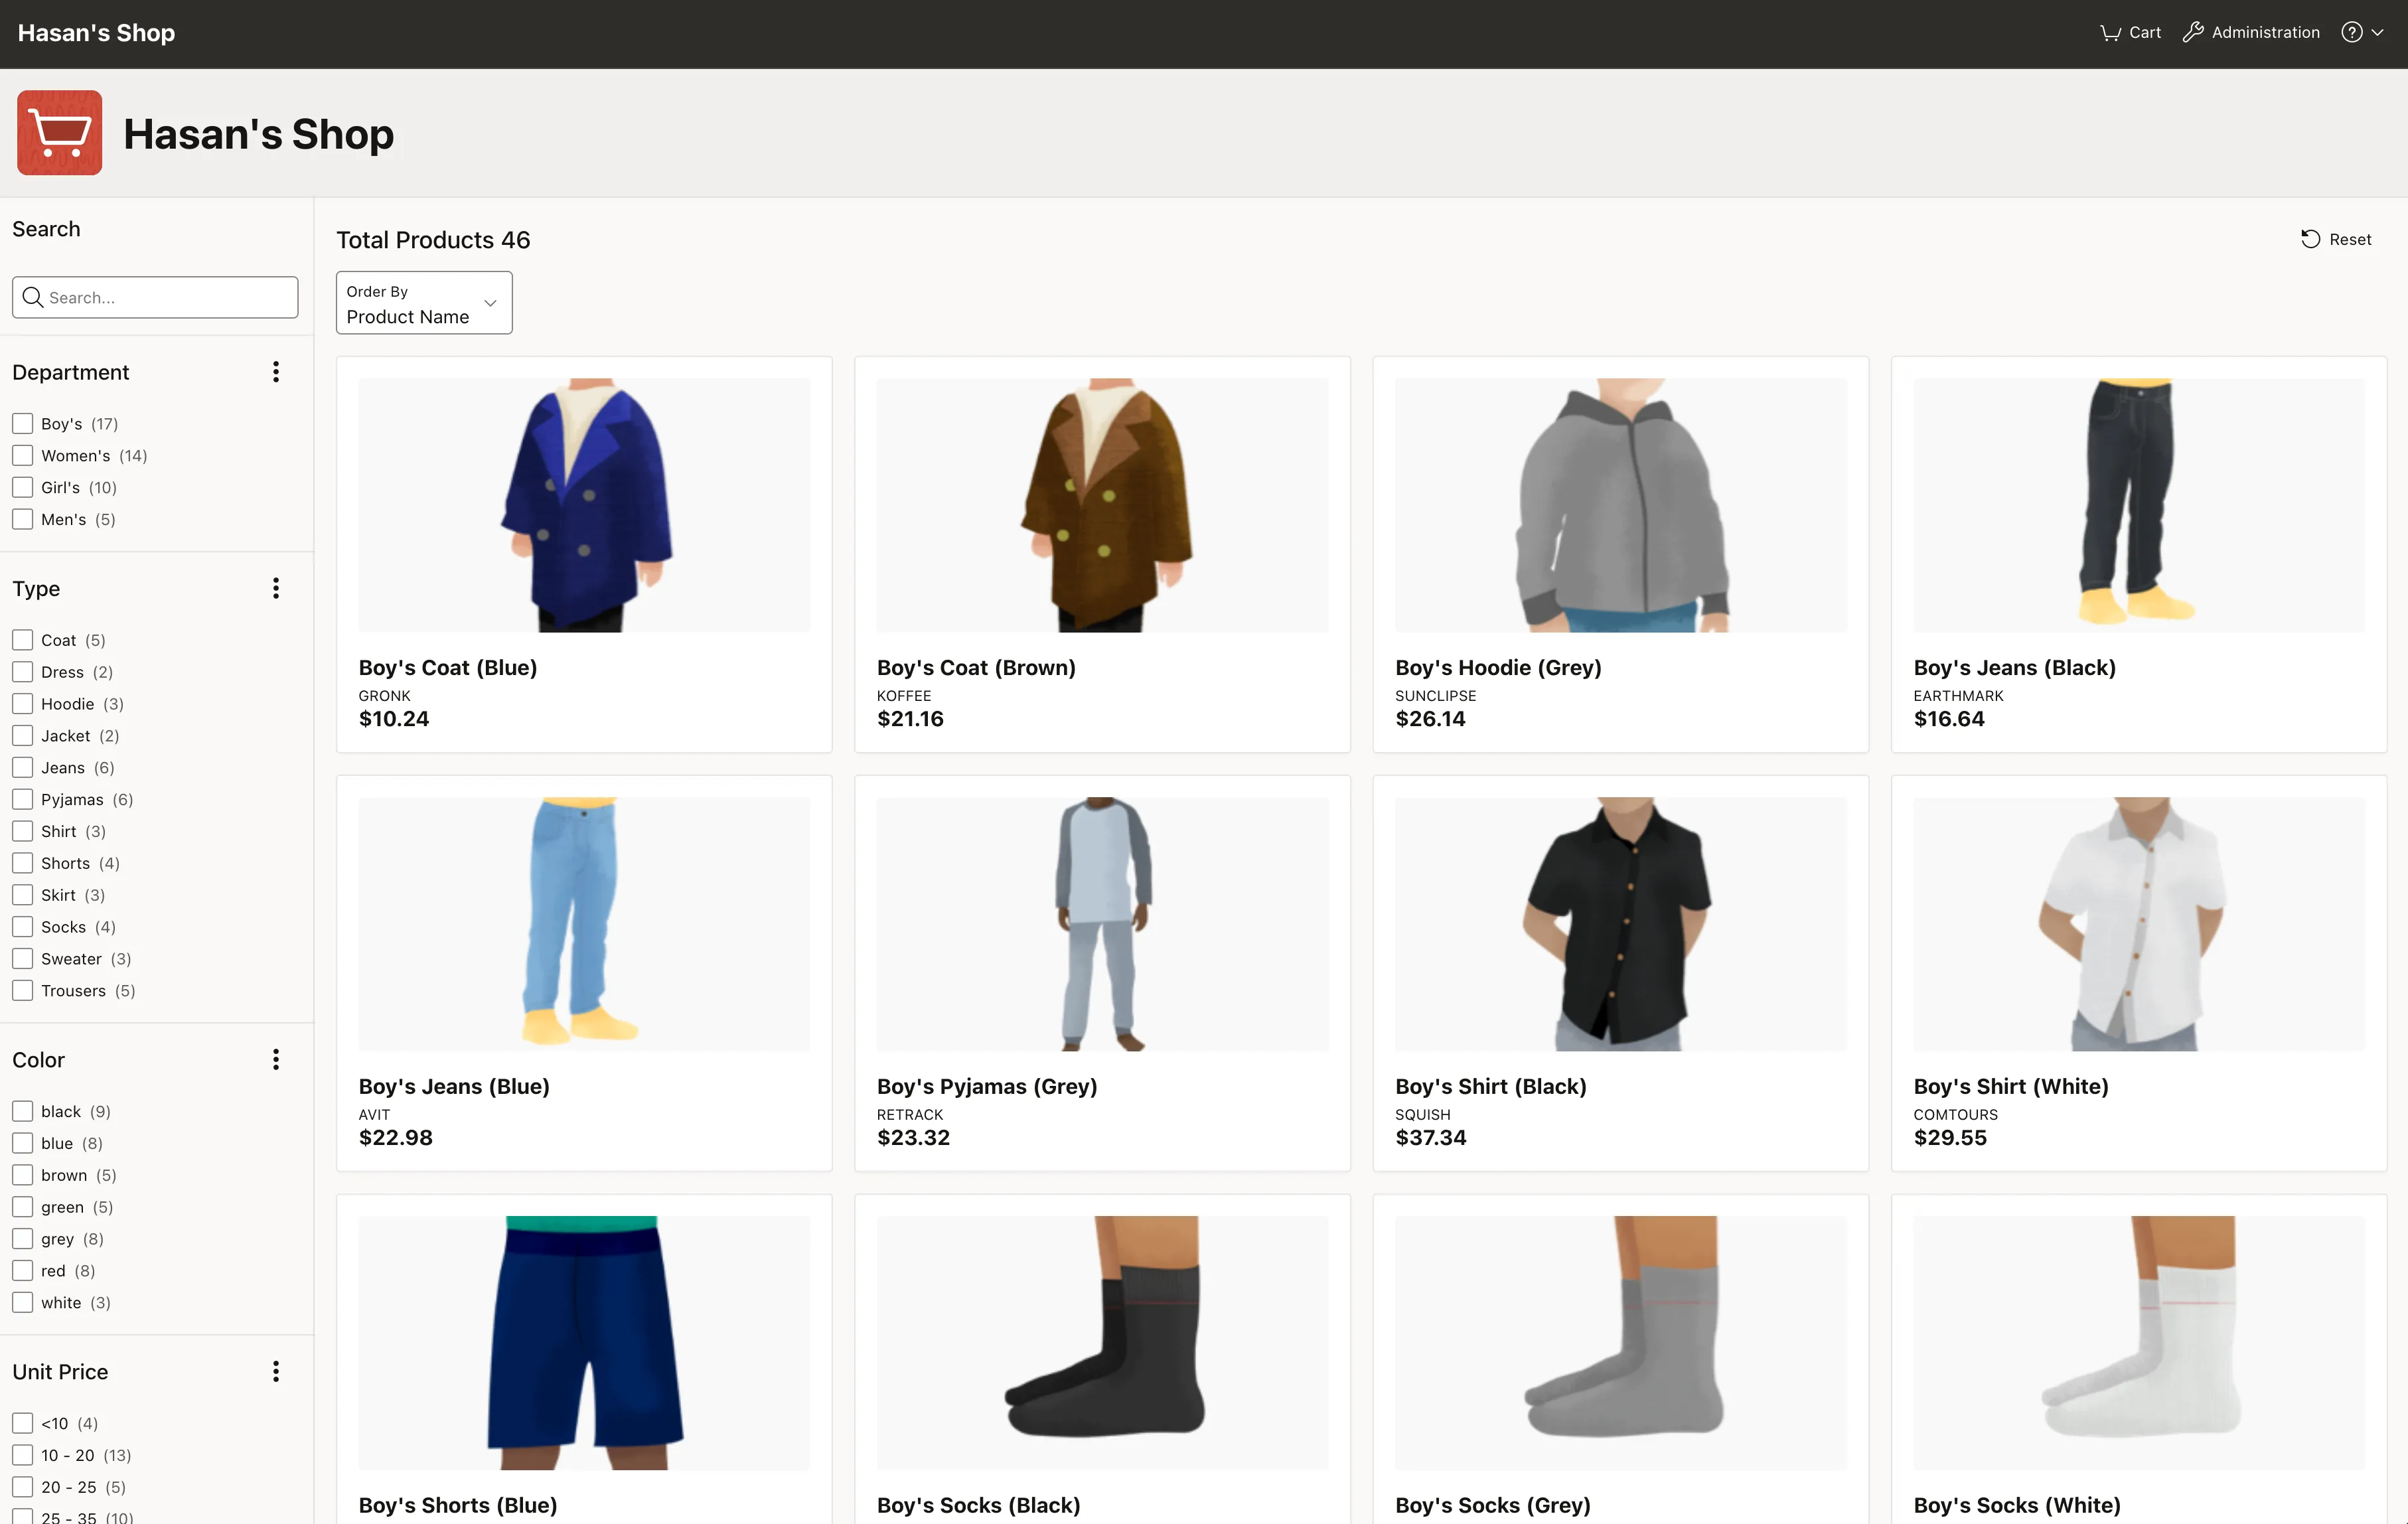The image size is (2408, 1524).
Task: Check the Dress type filter
Action: tap(23, 672)
